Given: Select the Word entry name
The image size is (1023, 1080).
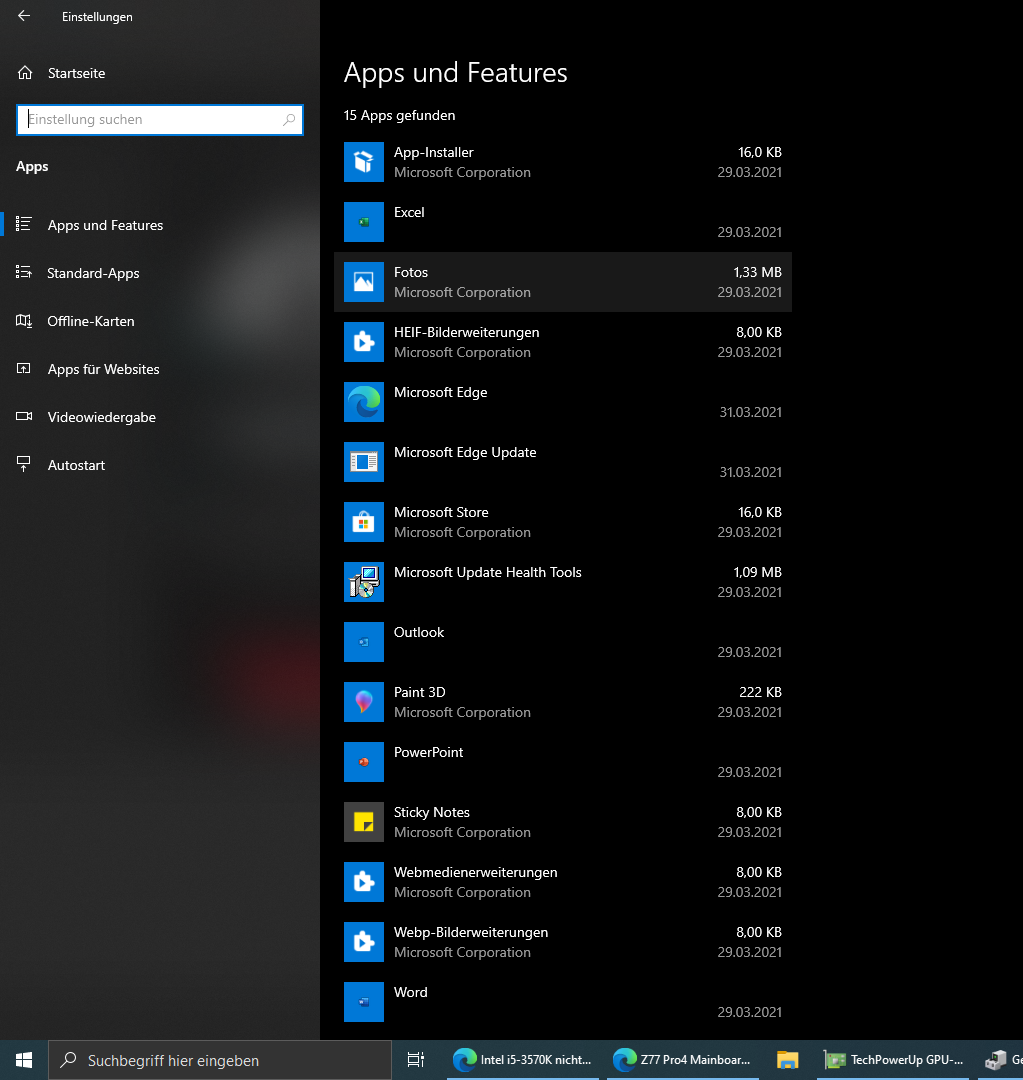Looking at the screenshot, I should click(x=411, y=992).
